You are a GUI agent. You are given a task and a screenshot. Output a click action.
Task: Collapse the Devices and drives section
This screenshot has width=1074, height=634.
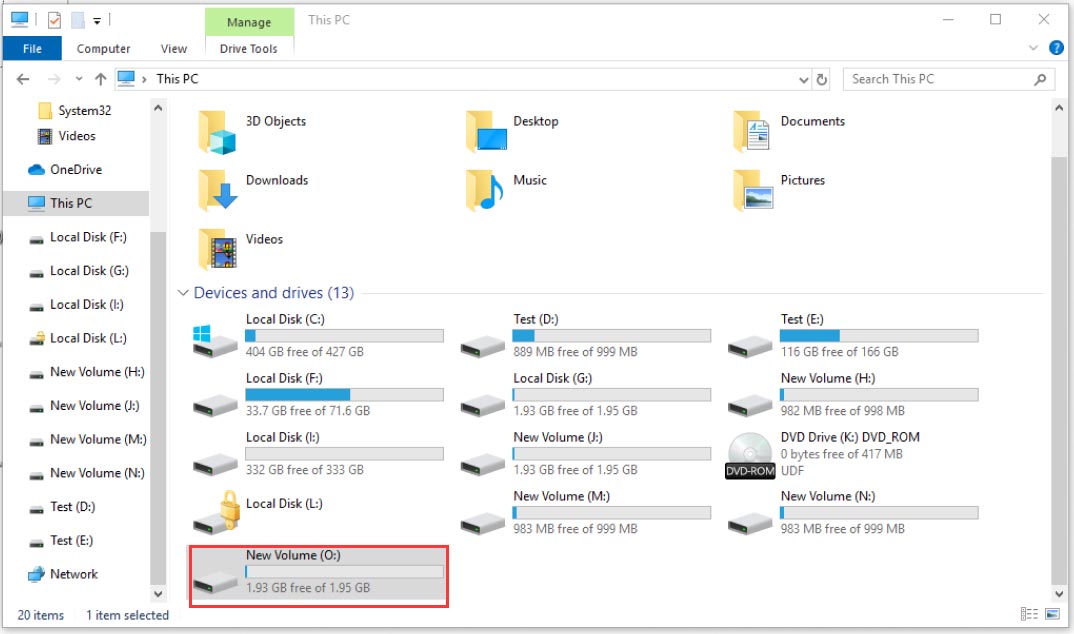pos(183,292)
